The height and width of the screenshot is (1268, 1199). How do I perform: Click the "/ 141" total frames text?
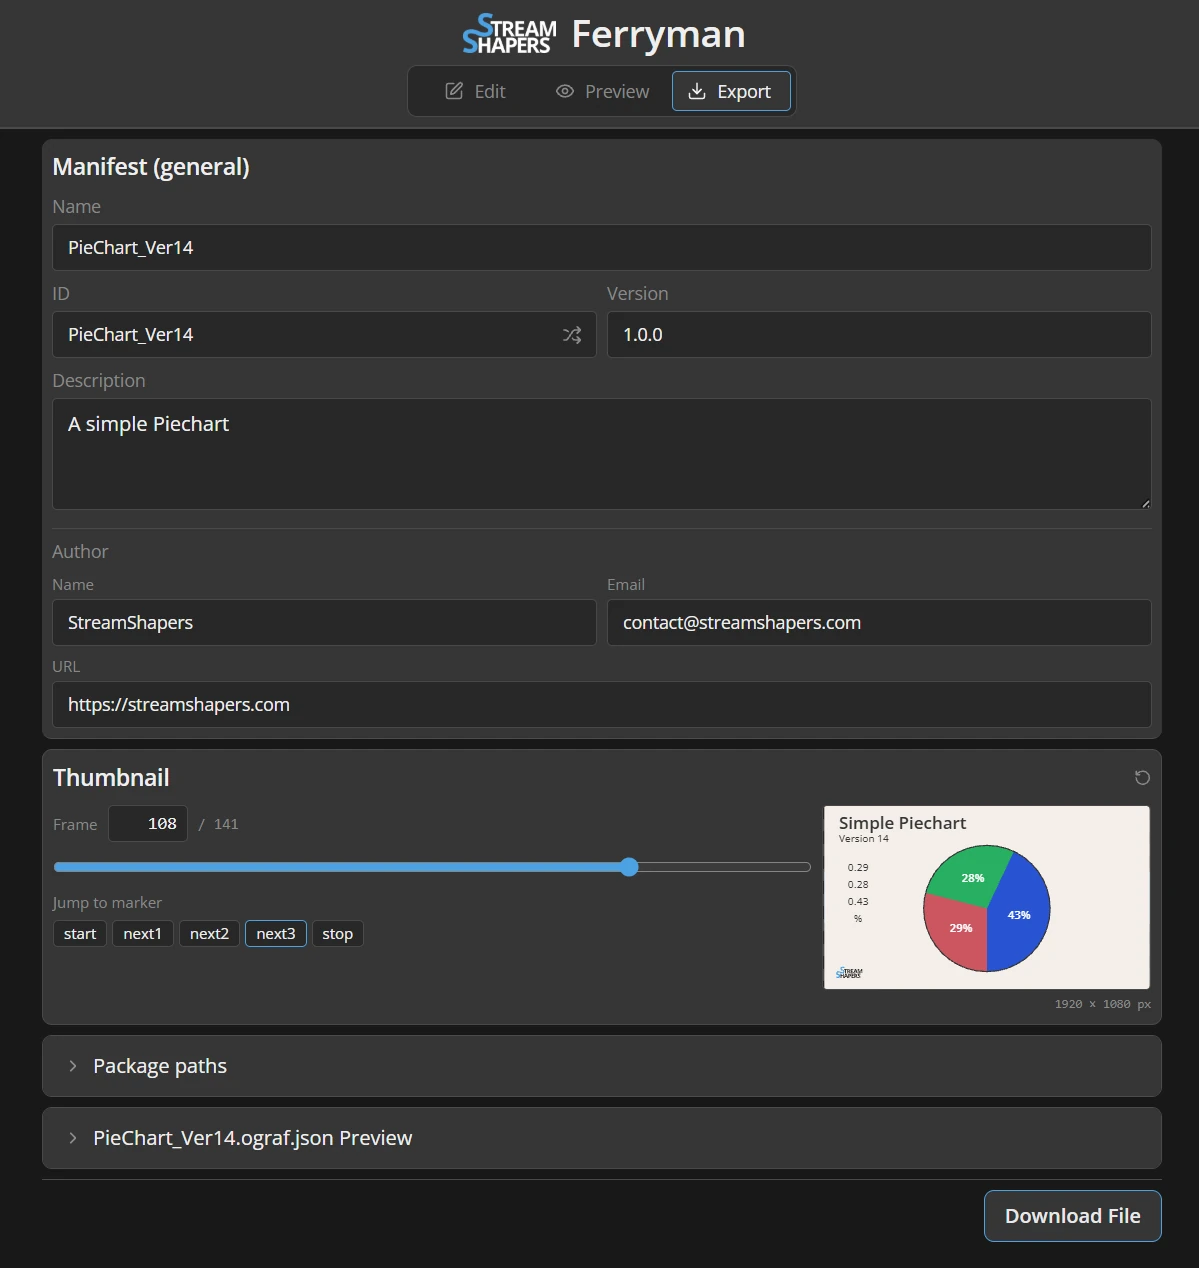(x=219, y=824)
